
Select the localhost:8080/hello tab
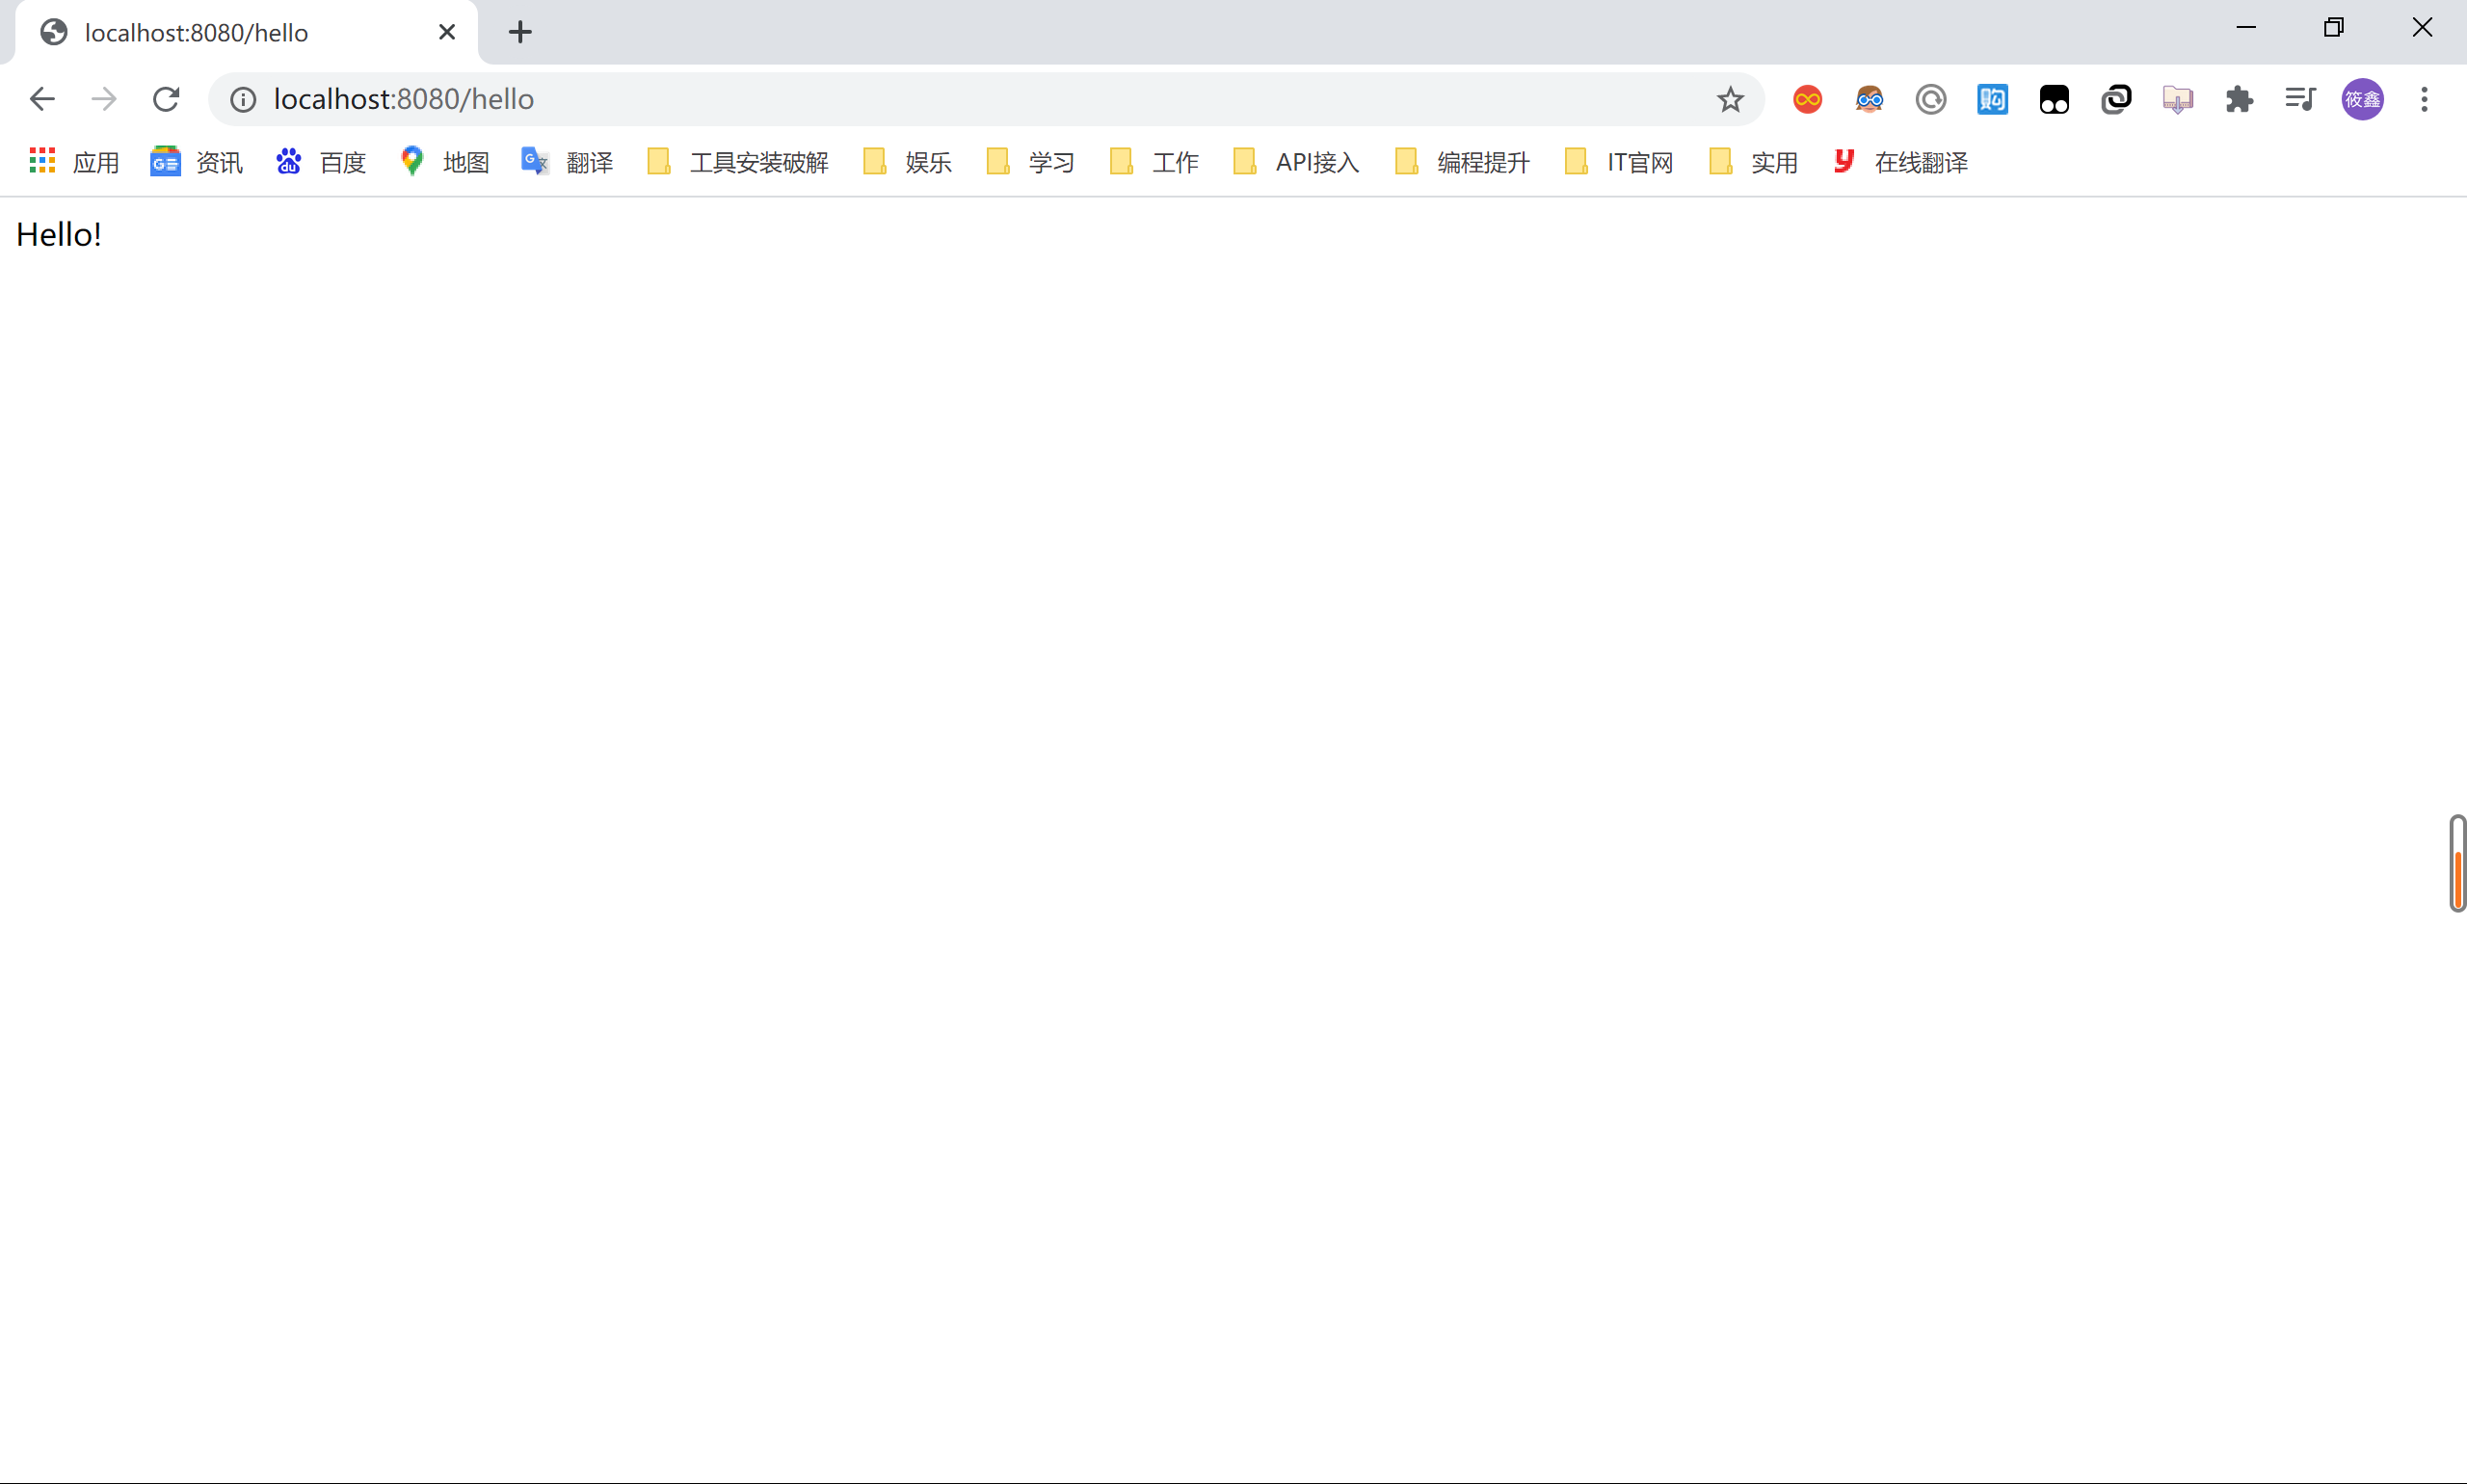pos(197,33)
